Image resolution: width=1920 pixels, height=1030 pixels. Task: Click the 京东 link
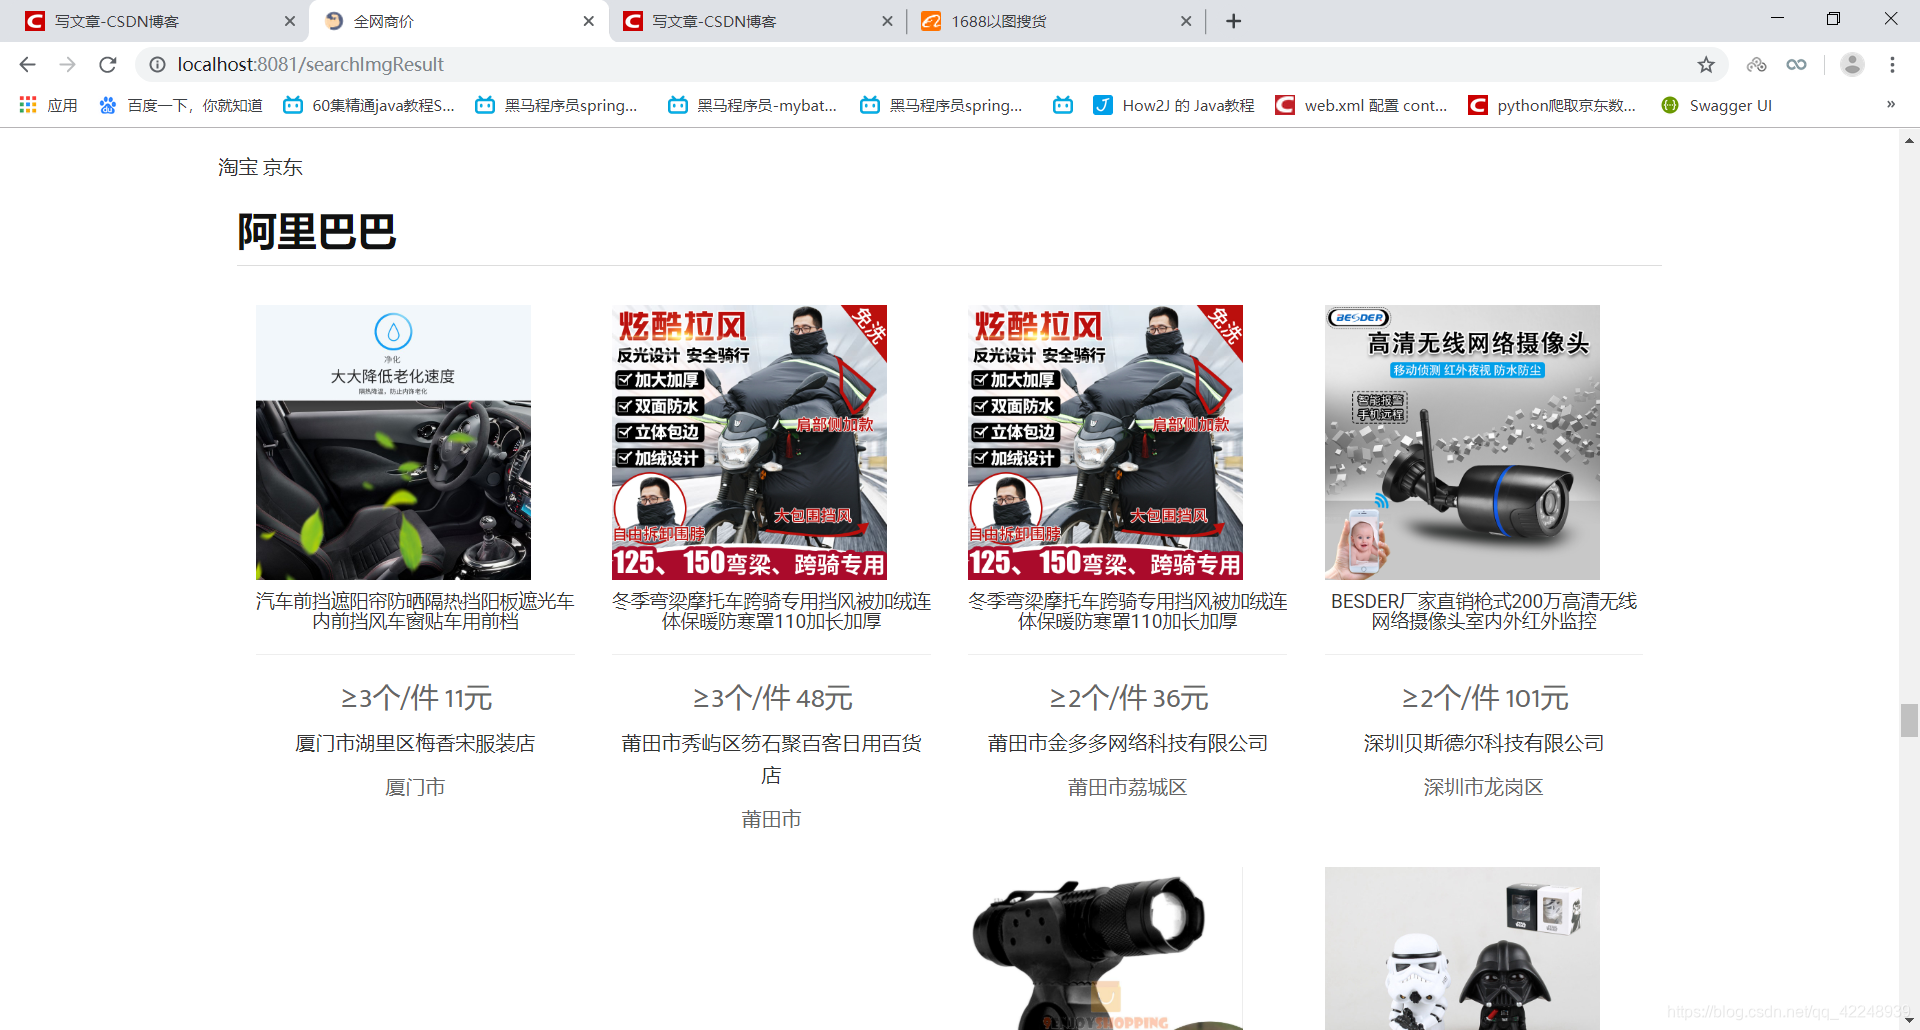[x=283, y=167]
